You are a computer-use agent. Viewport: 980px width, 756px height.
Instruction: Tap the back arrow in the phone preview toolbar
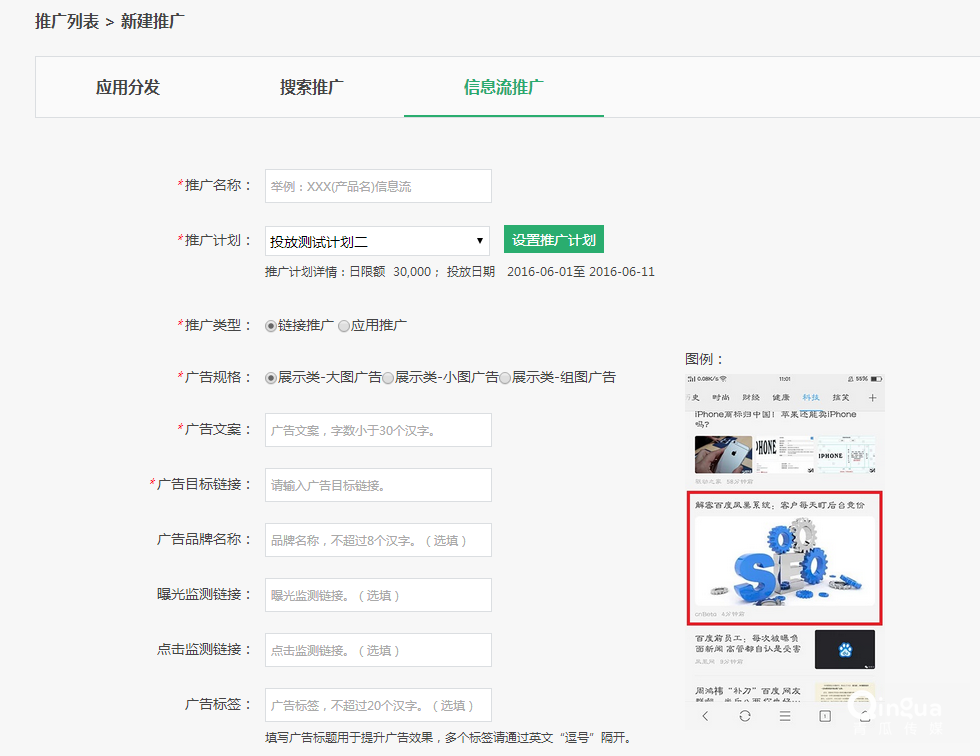click(x=705, y=716)
